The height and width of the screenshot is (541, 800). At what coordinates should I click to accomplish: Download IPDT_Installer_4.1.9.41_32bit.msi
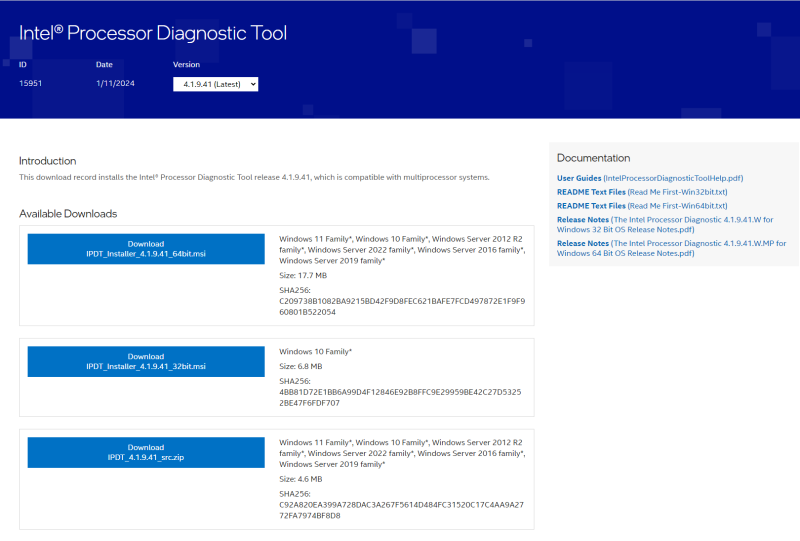point(146,362)
